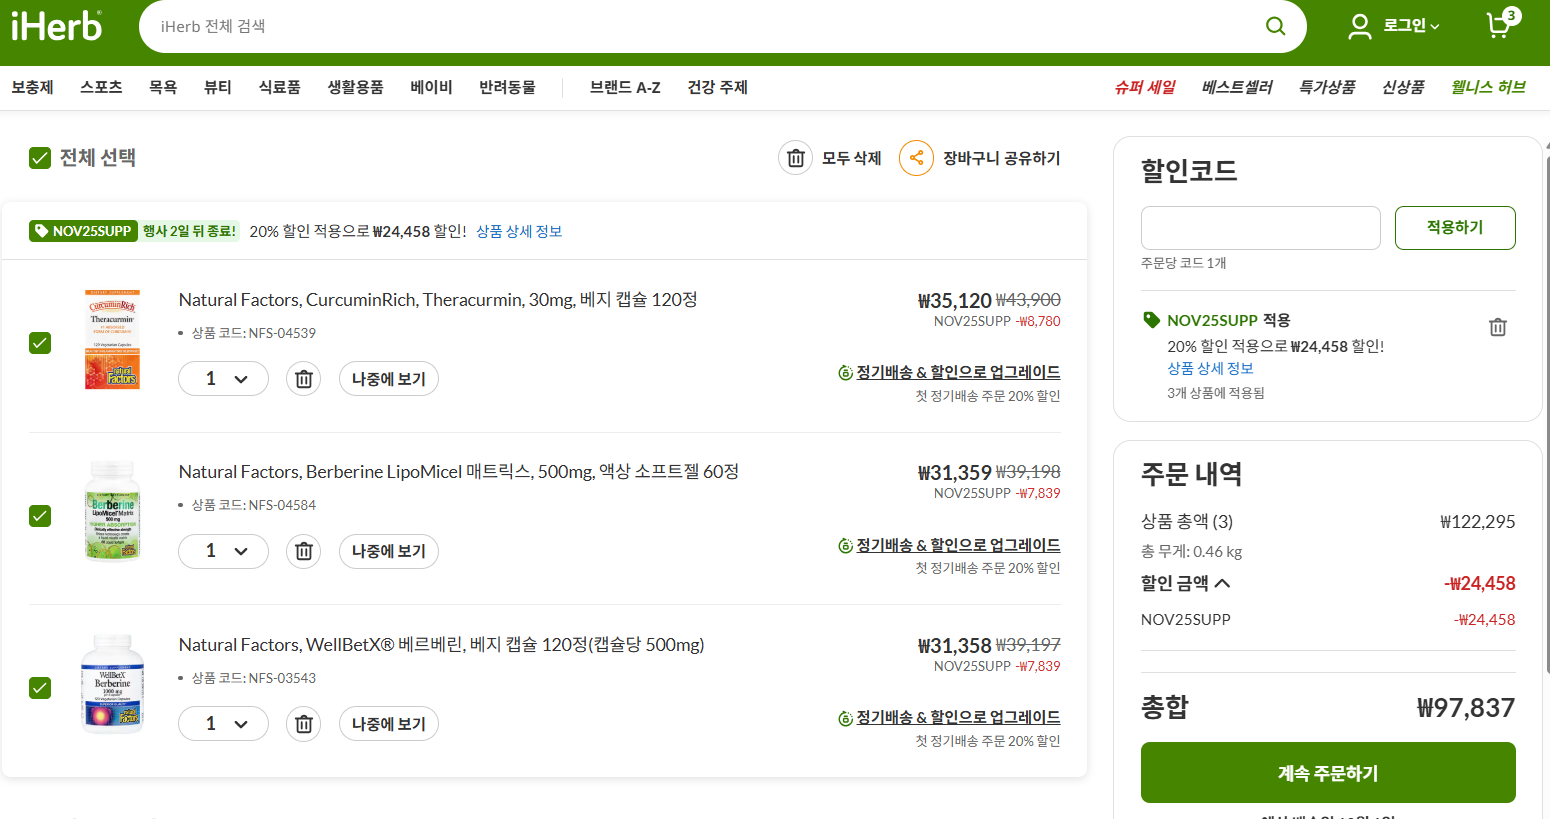Open the 보충제 category menu

(x=32, y=87)
